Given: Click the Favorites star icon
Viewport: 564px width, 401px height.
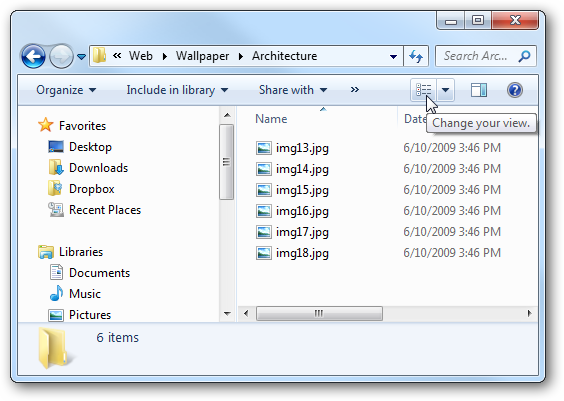Looking at the screenshot, I should point(46,125).
